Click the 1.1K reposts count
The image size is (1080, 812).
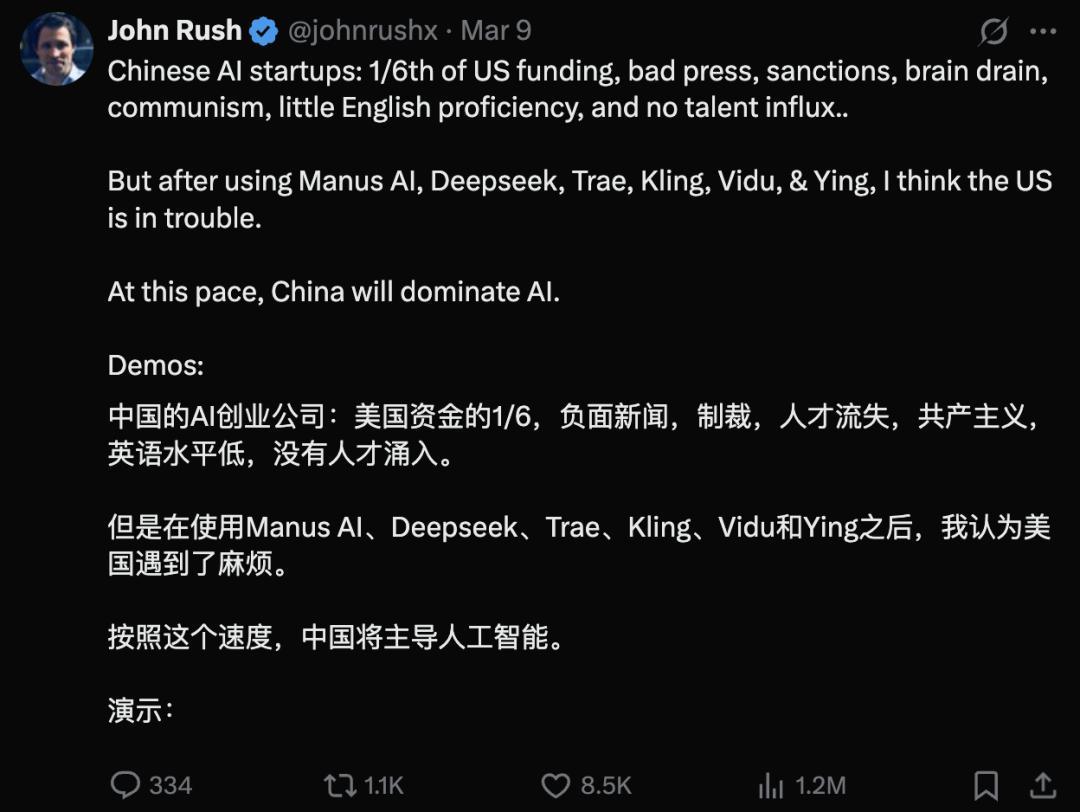(x=384, y=786)
